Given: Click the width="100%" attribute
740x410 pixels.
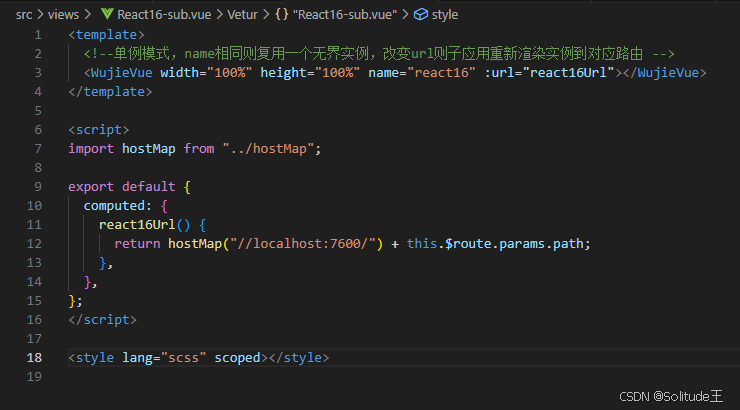Looking at the screenshot, I should tap(206, 73).
